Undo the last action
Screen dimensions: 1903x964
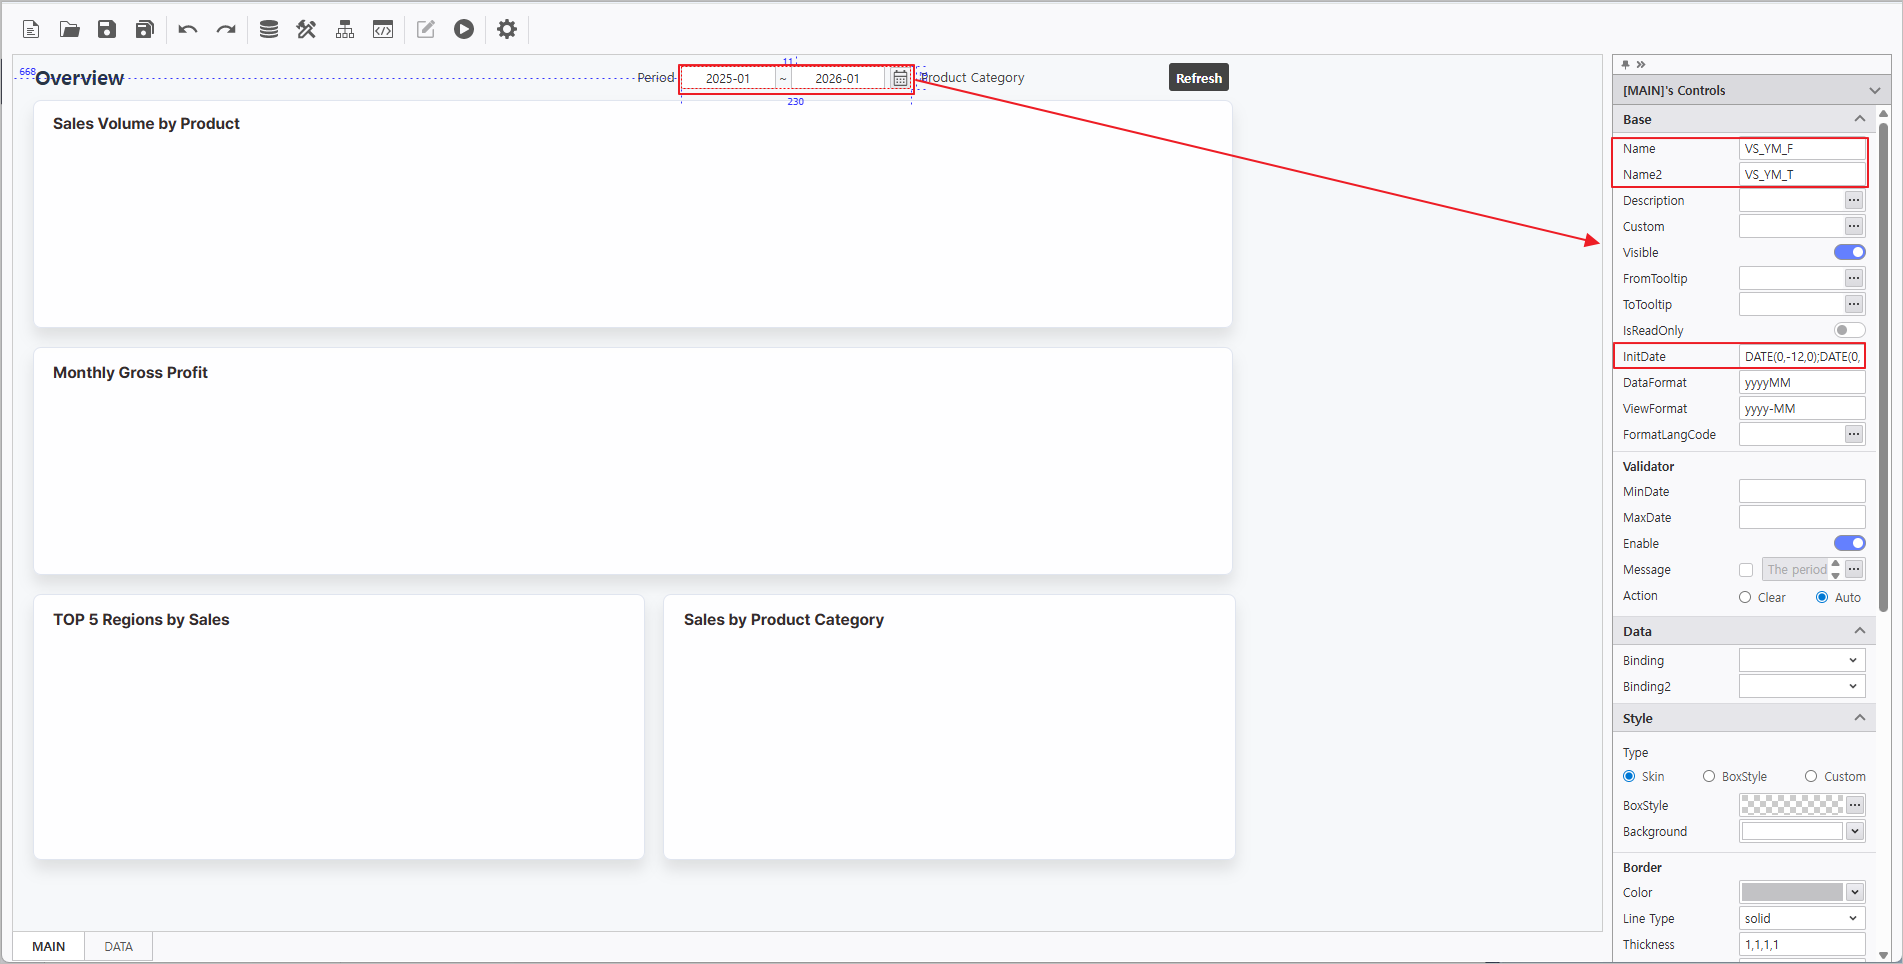click(188, 29)
